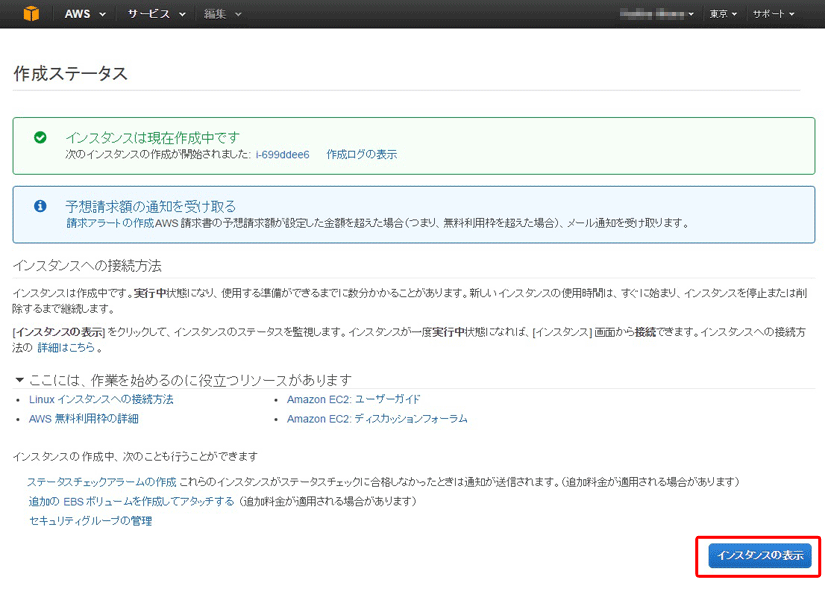Viewport: 825px width, 595px height.
Task: Open the 東京 region selector
Action: (723, 14)
